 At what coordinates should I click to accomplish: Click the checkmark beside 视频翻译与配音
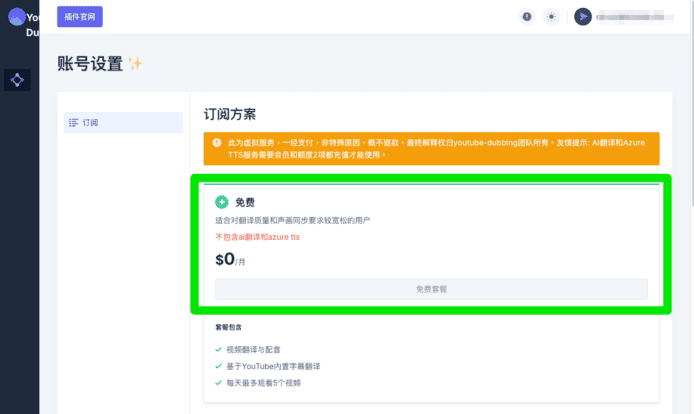(x=219, y=350)
